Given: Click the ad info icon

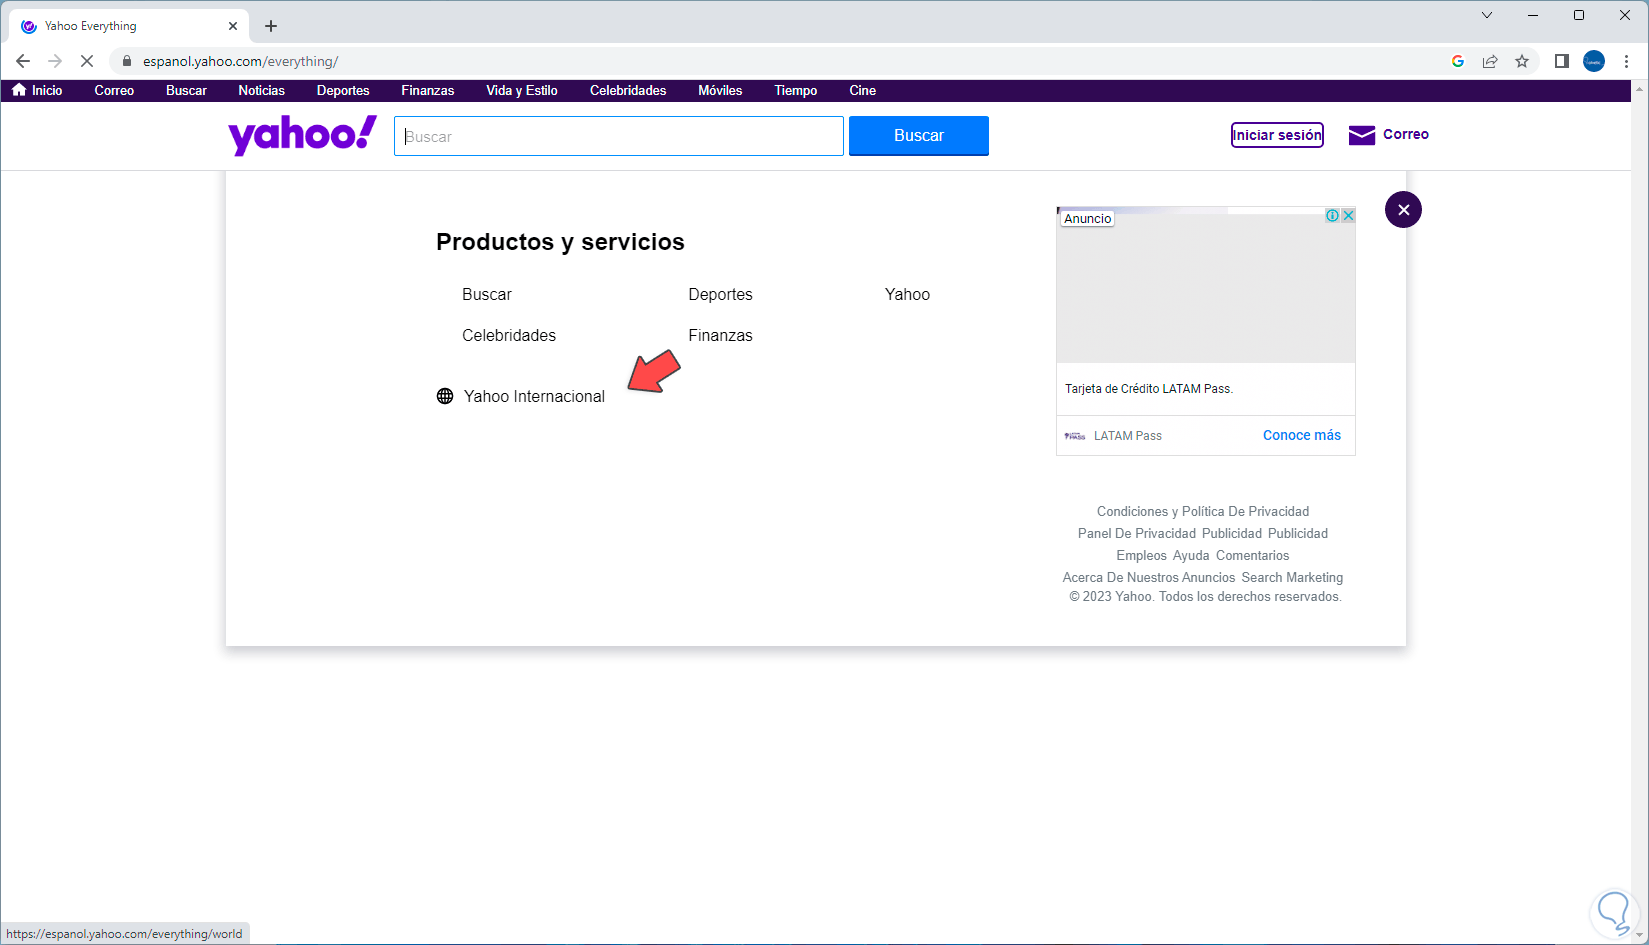Looking at the screenshot, I should 1332,215.
